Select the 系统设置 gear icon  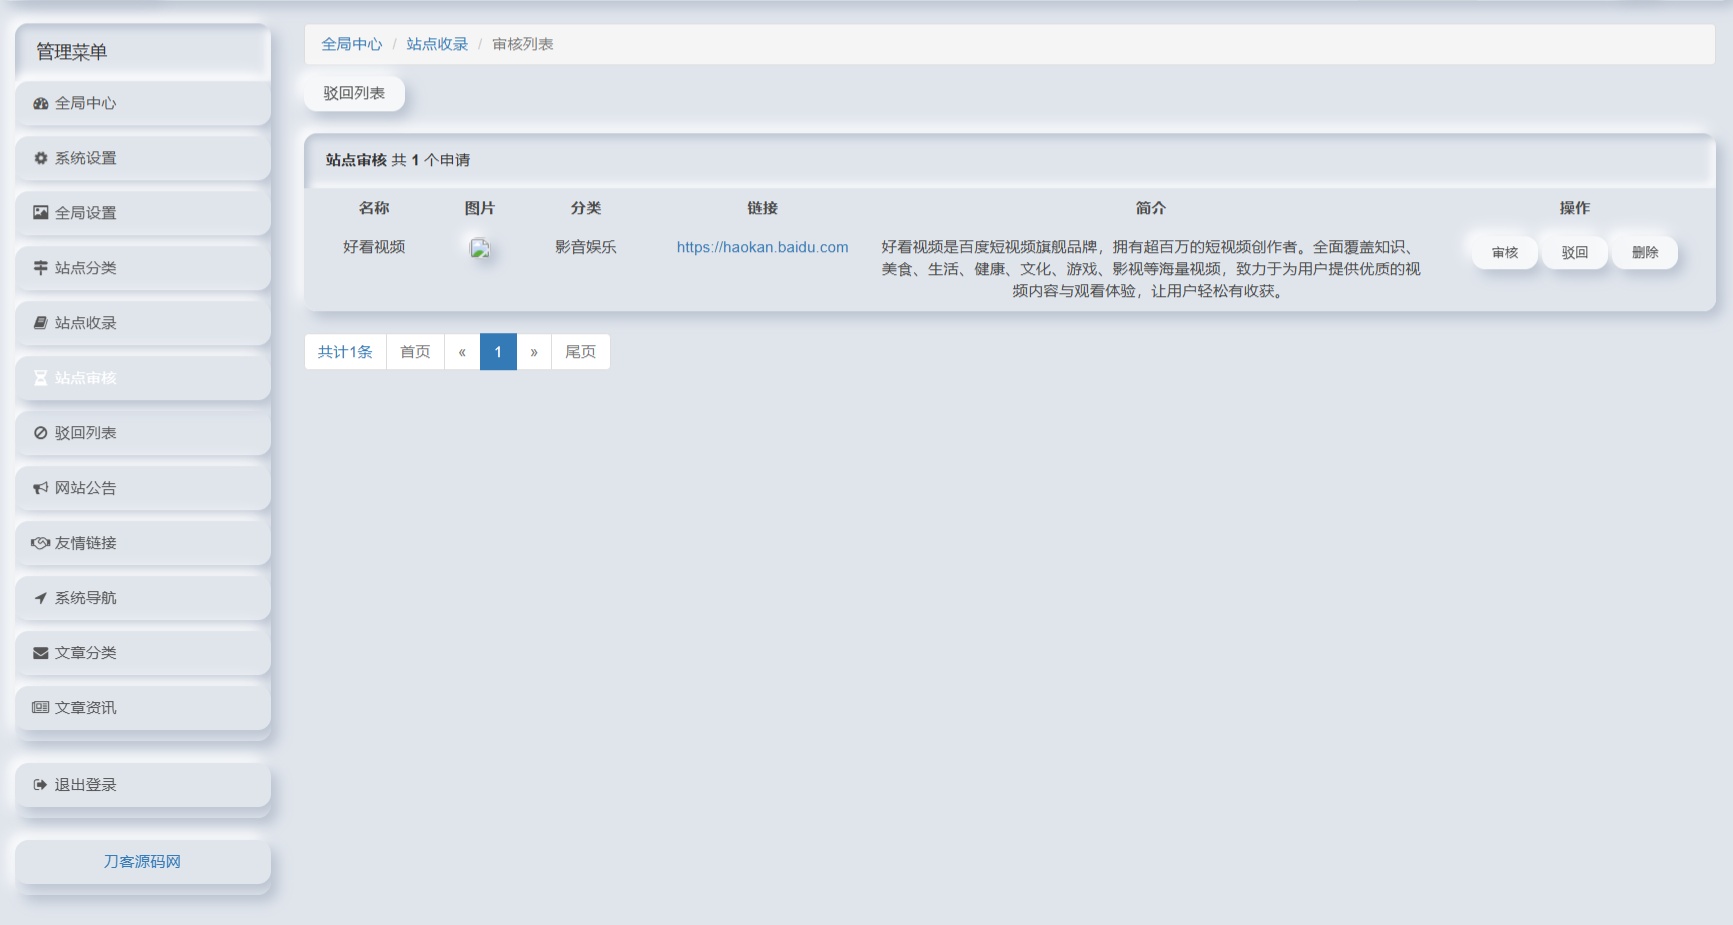point(39,158)
